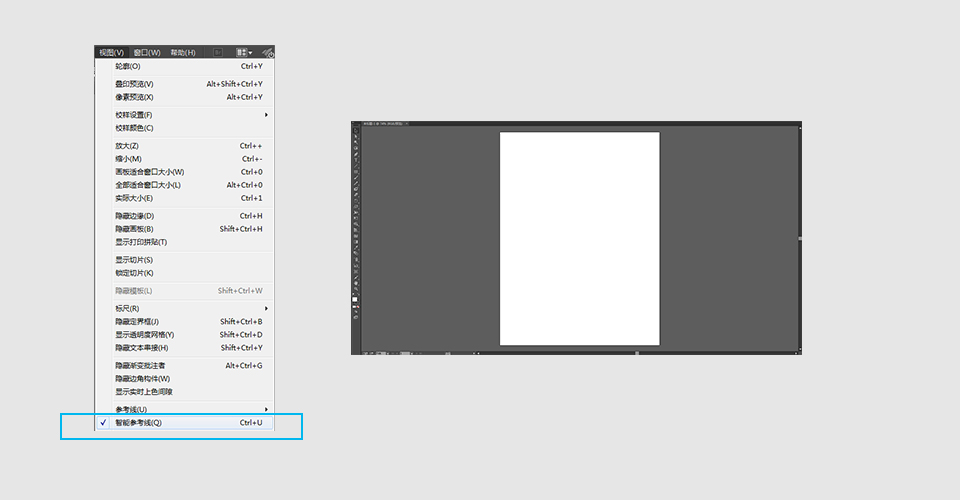
Task: Expand the 校样设置(F) submenu
Action: 135,115
